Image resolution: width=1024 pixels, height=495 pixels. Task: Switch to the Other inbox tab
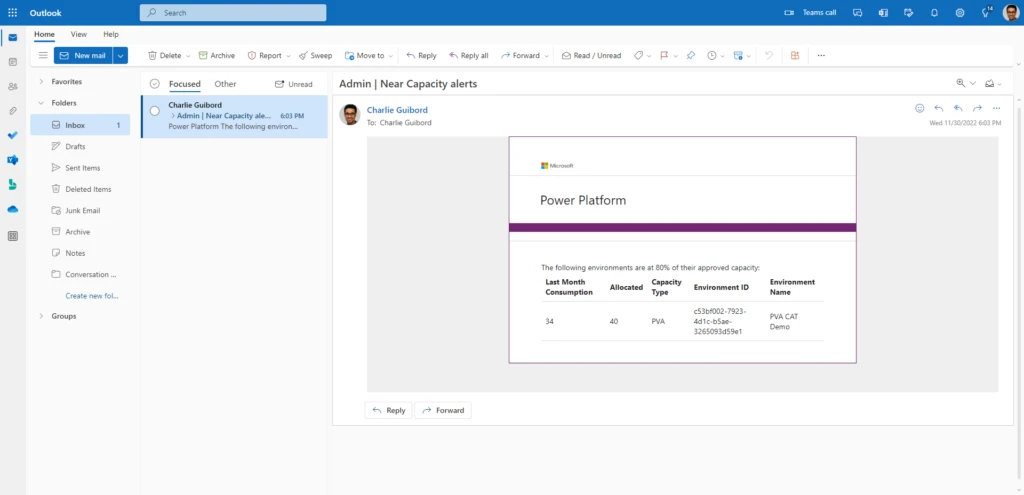(225, 84)
